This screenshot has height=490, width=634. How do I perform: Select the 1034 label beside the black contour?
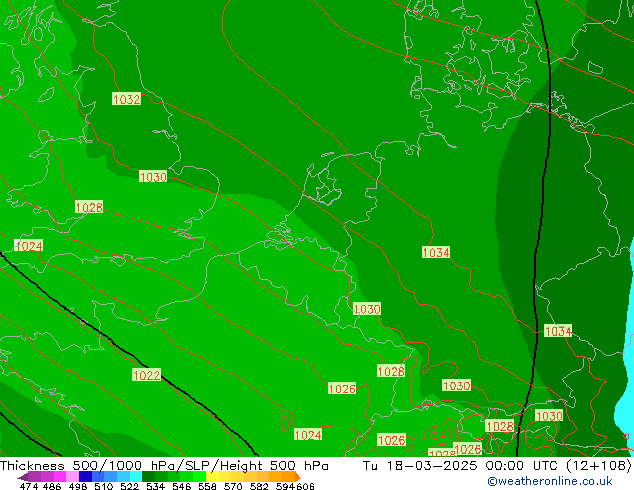coord(558,331)
